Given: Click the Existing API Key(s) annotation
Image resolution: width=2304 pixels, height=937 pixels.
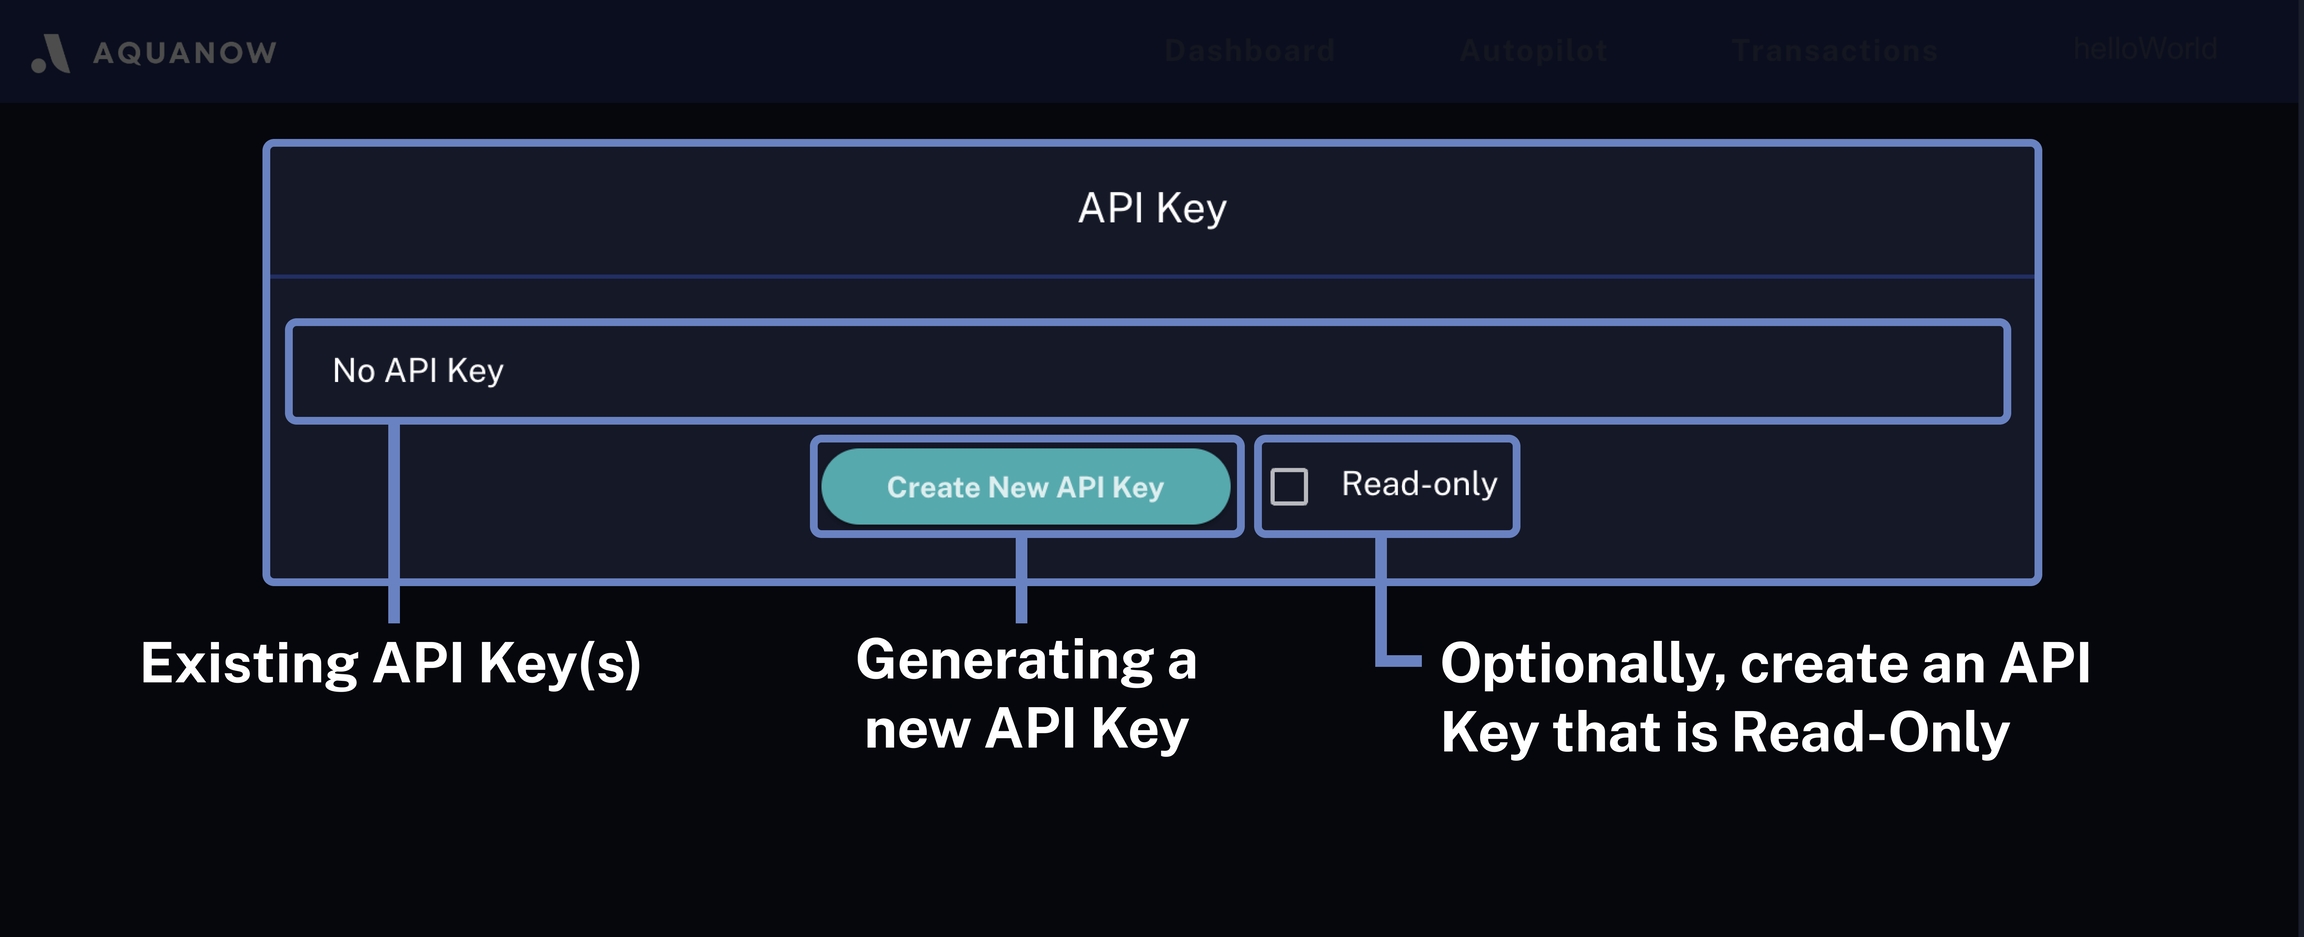Looking at the screenshot, I should (390, 663).
